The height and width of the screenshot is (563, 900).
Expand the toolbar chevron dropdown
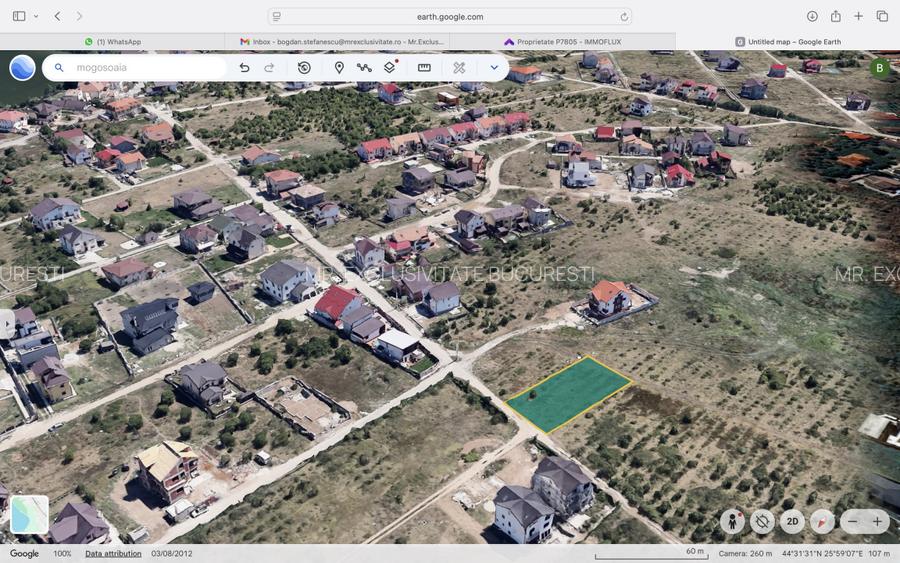(x=494, y=68)
